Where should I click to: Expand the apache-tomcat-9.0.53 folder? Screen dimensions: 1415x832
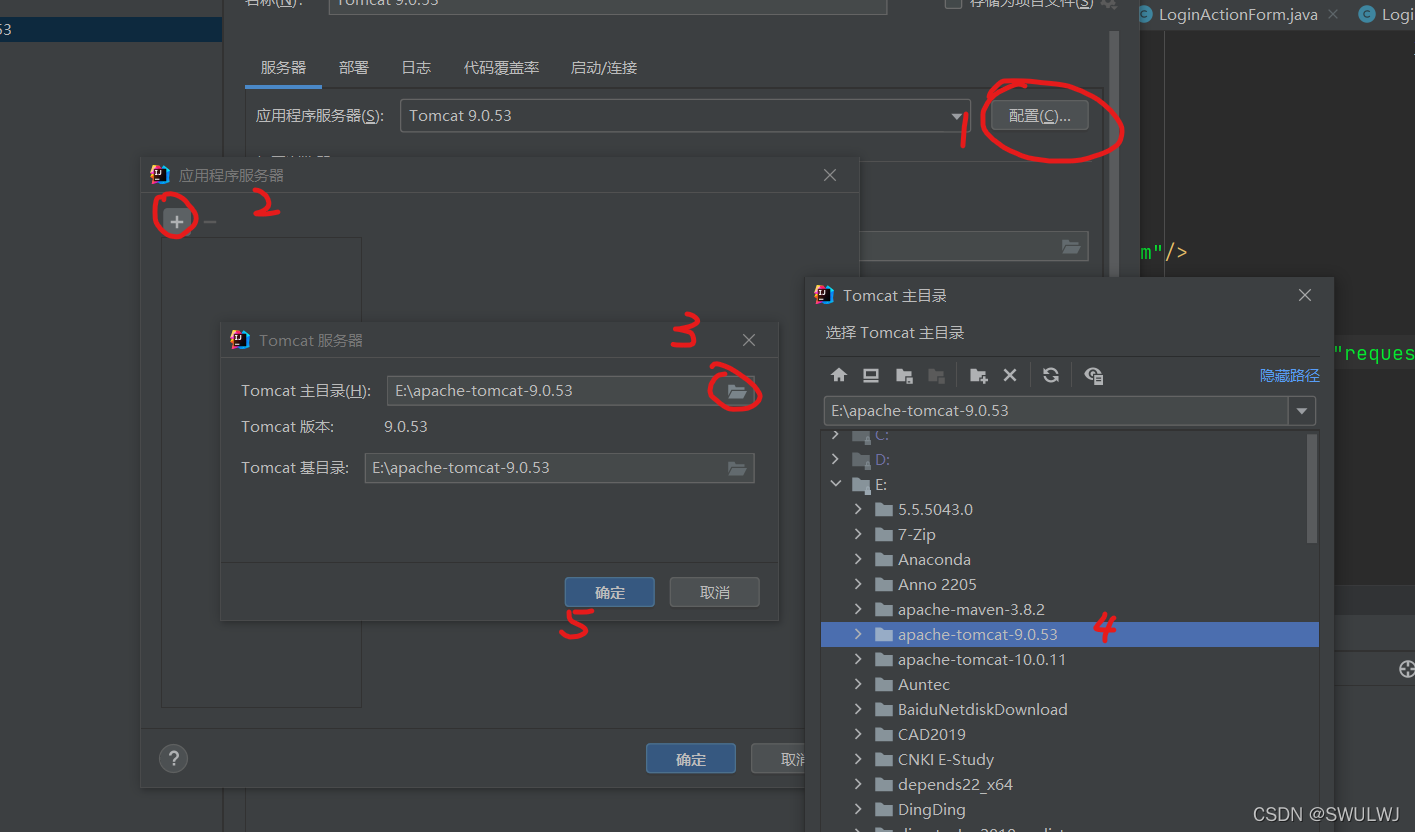pyautogui.click(x=858, y=635)
